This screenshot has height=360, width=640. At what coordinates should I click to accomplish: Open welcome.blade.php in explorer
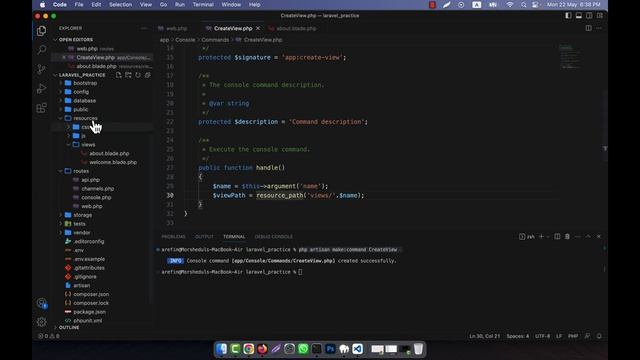pyautogui.click(x=113, y=162)
